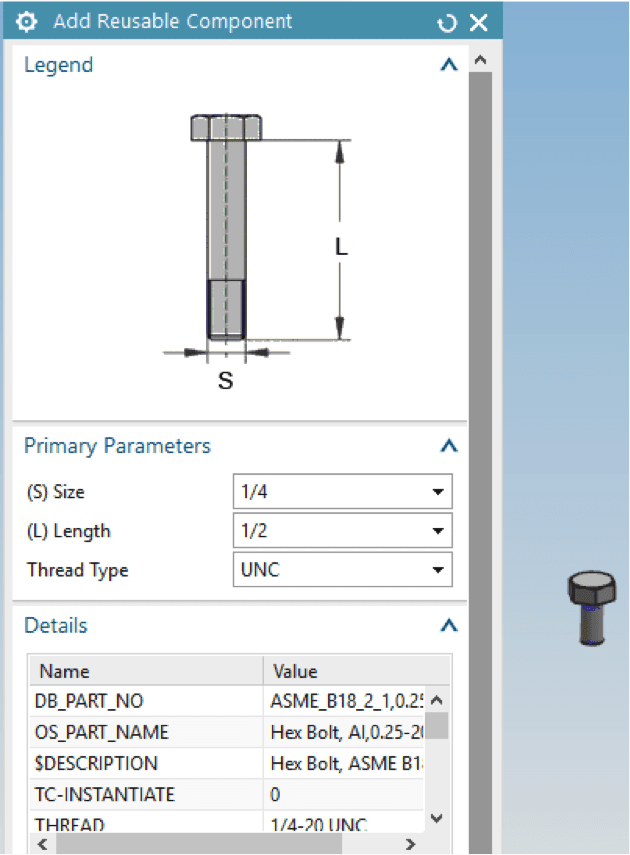Click the Thread Type label
Viewport: 630px width, 855px height.
(x=77, y=570)
